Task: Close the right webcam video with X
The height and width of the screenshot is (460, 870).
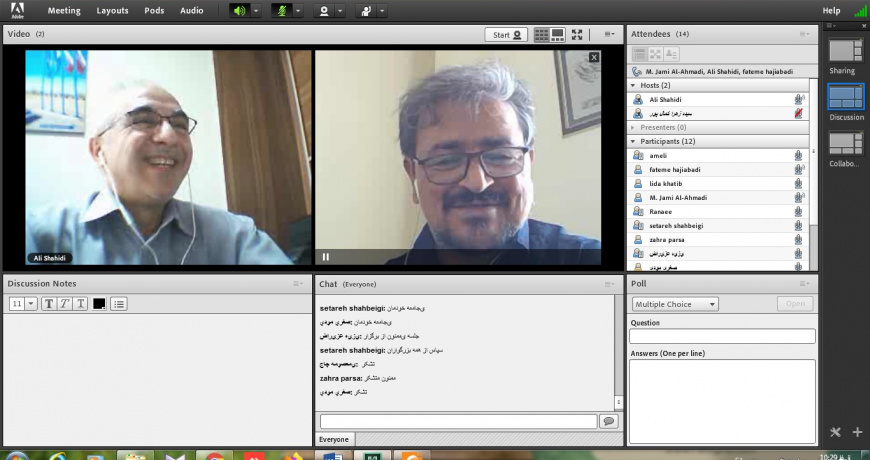Action: point(594,57)
